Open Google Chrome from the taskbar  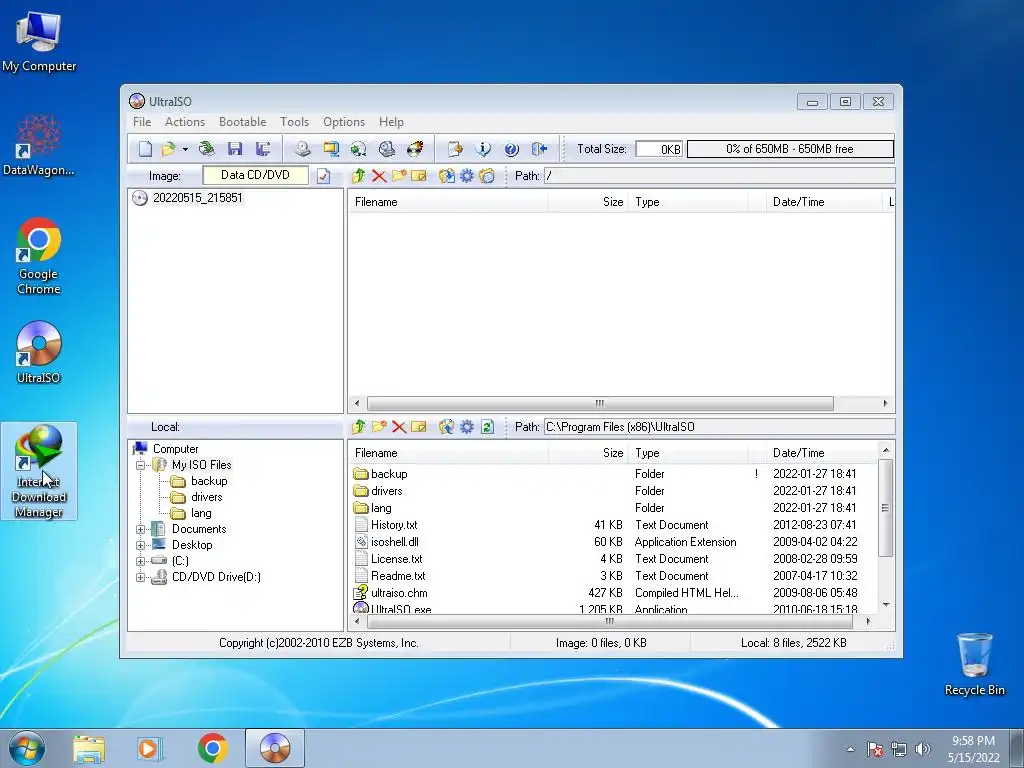pyautogui.click(x=212, y=748)
